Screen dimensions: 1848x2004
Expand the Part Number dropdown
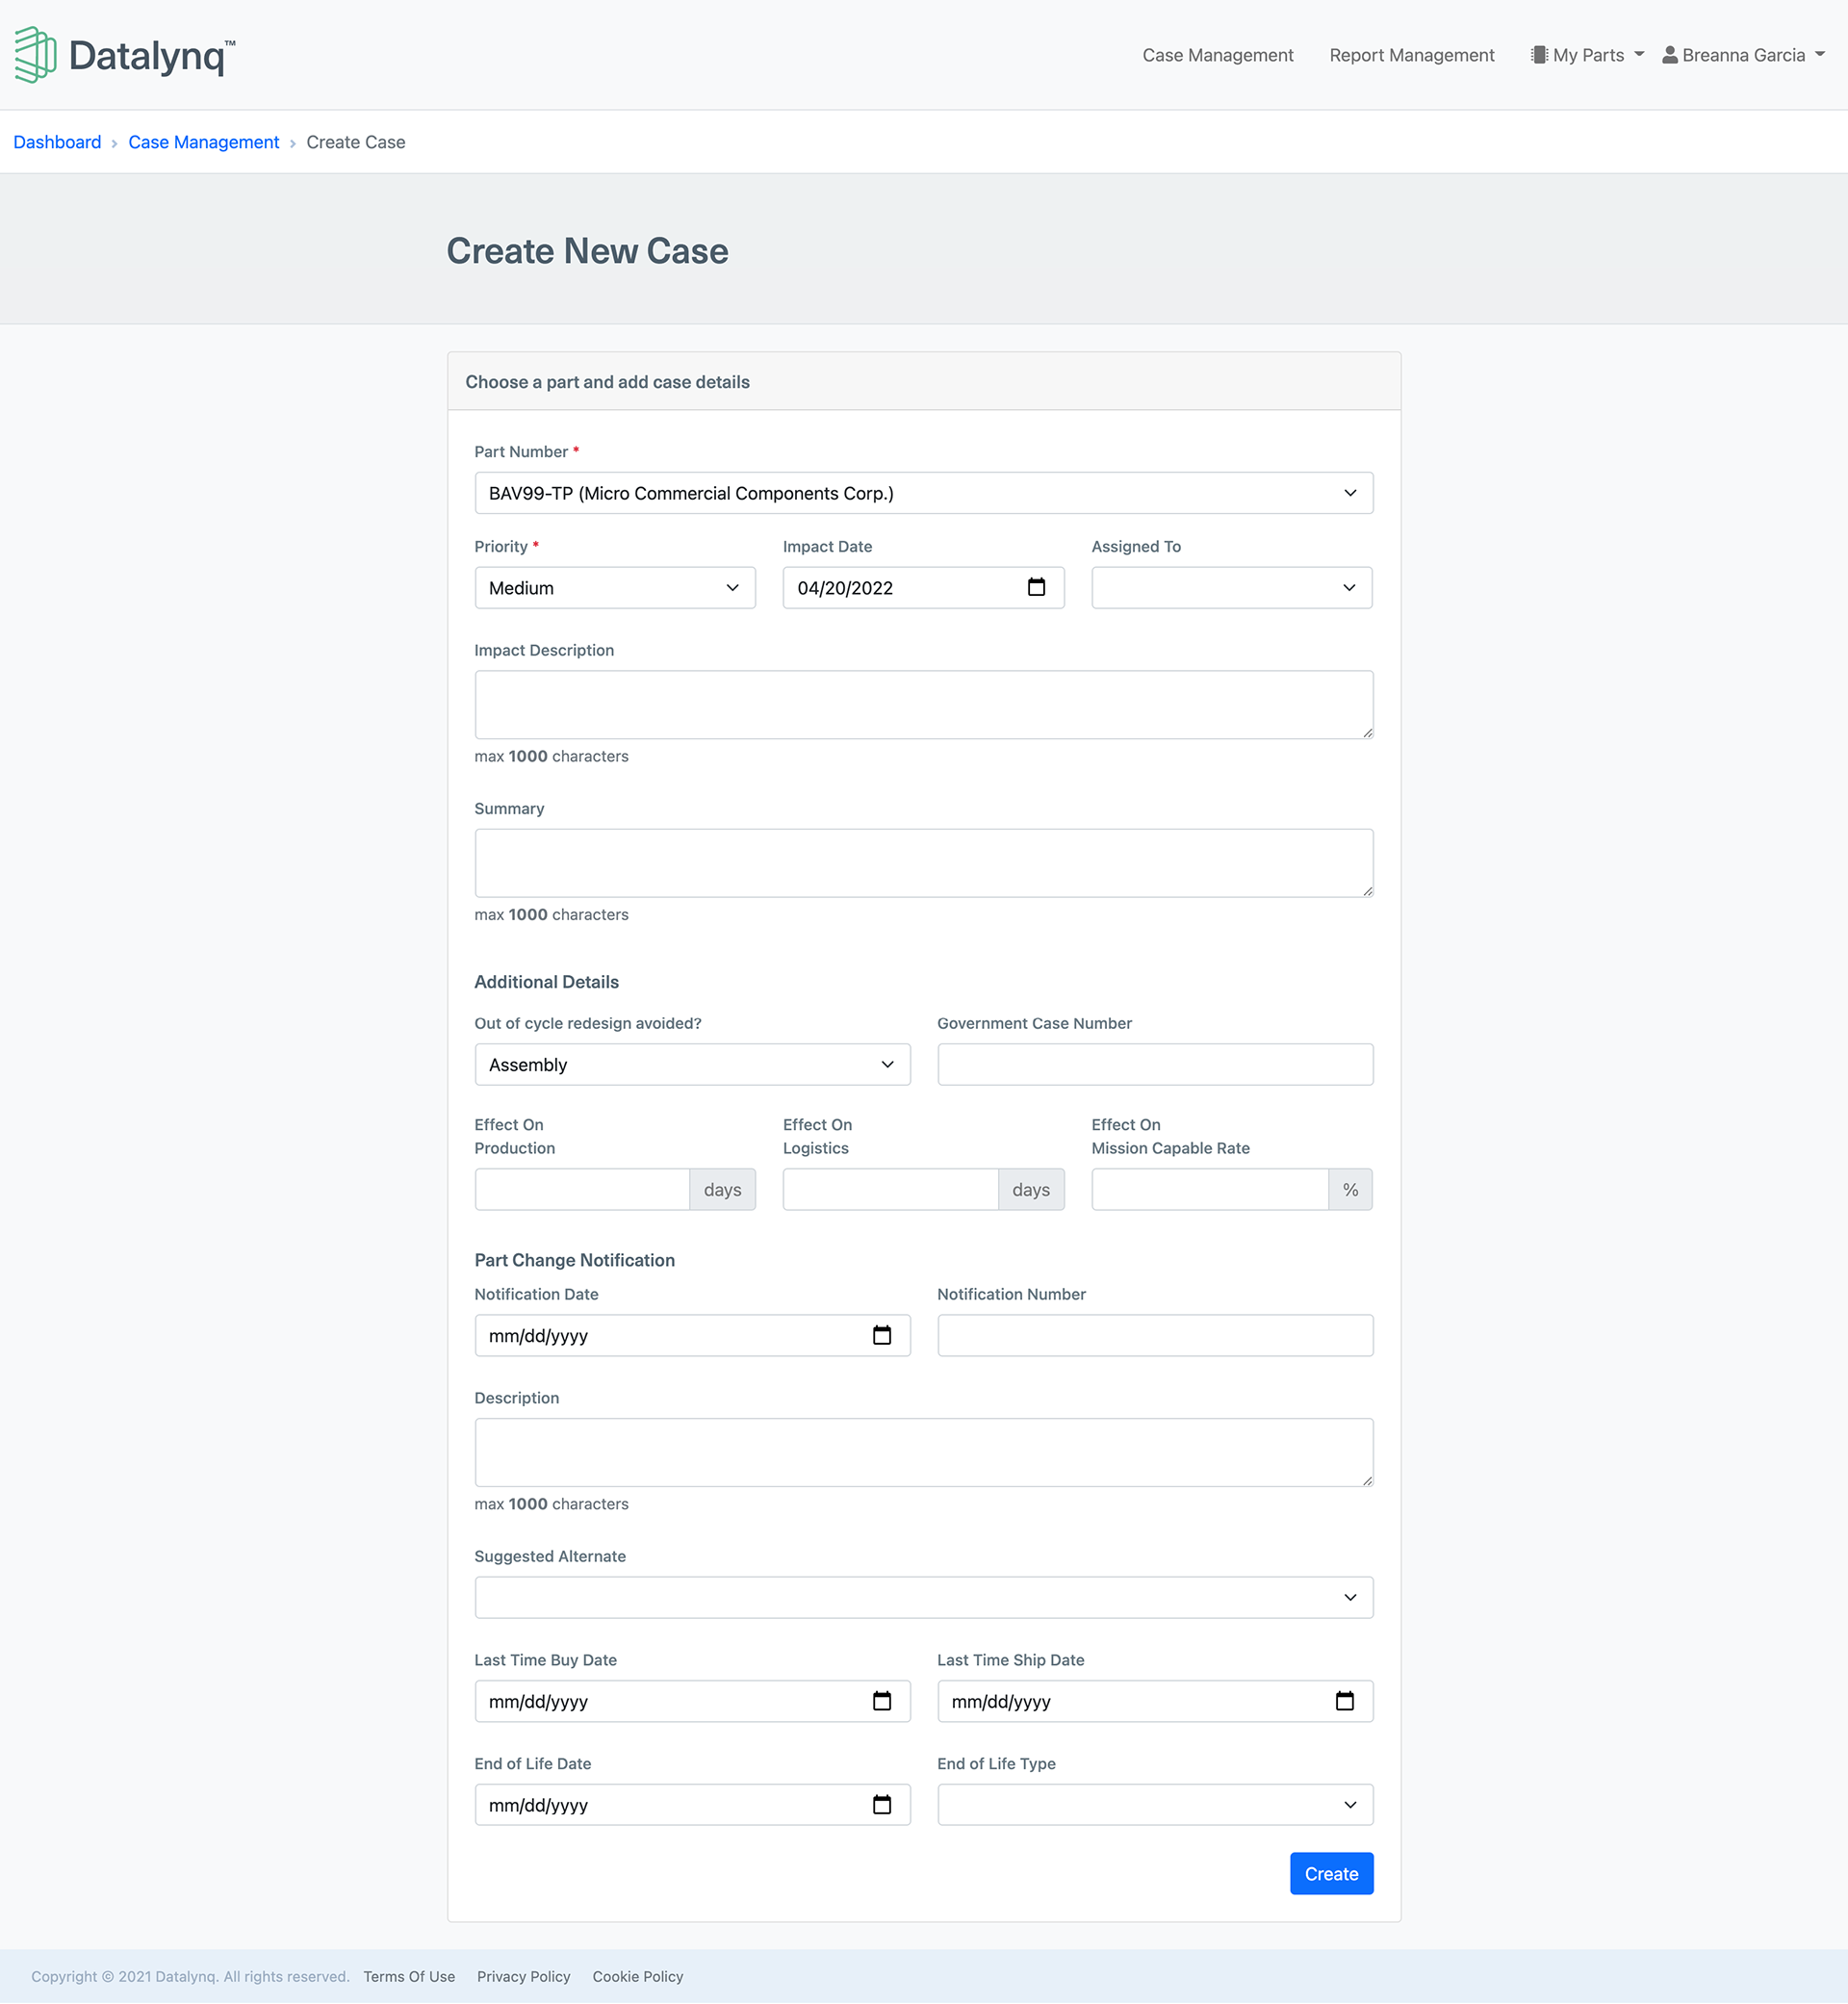tap(924, 493)
